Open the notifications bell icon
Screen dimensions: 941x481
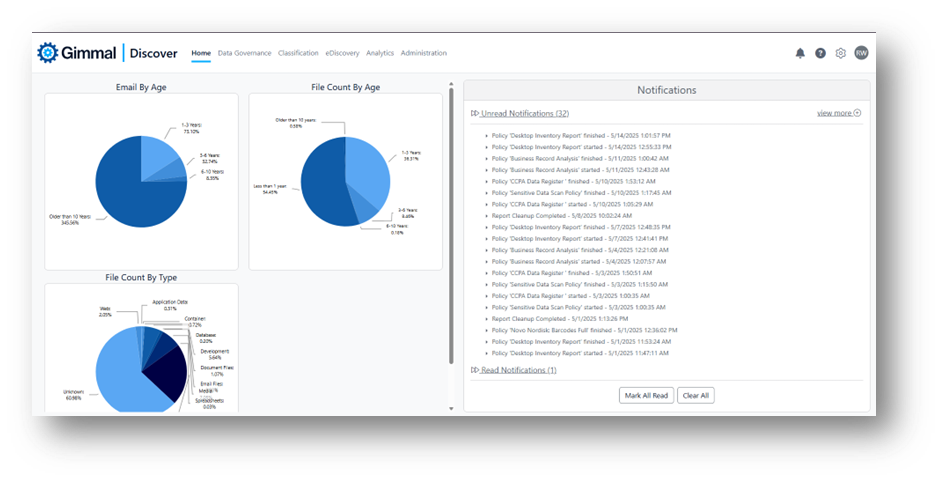[x=799, y=53]
